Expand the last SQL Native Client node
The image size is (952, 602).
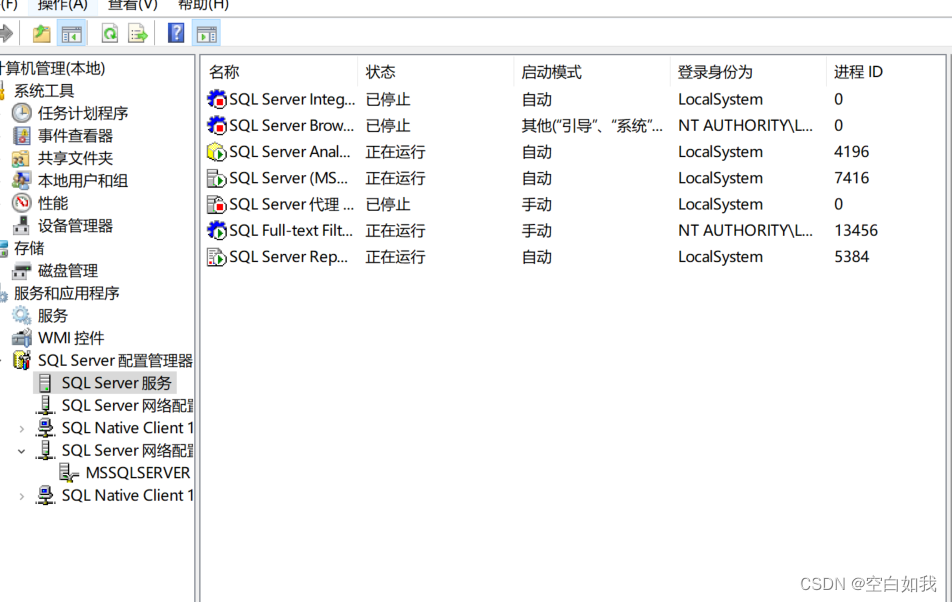(22, 496)
